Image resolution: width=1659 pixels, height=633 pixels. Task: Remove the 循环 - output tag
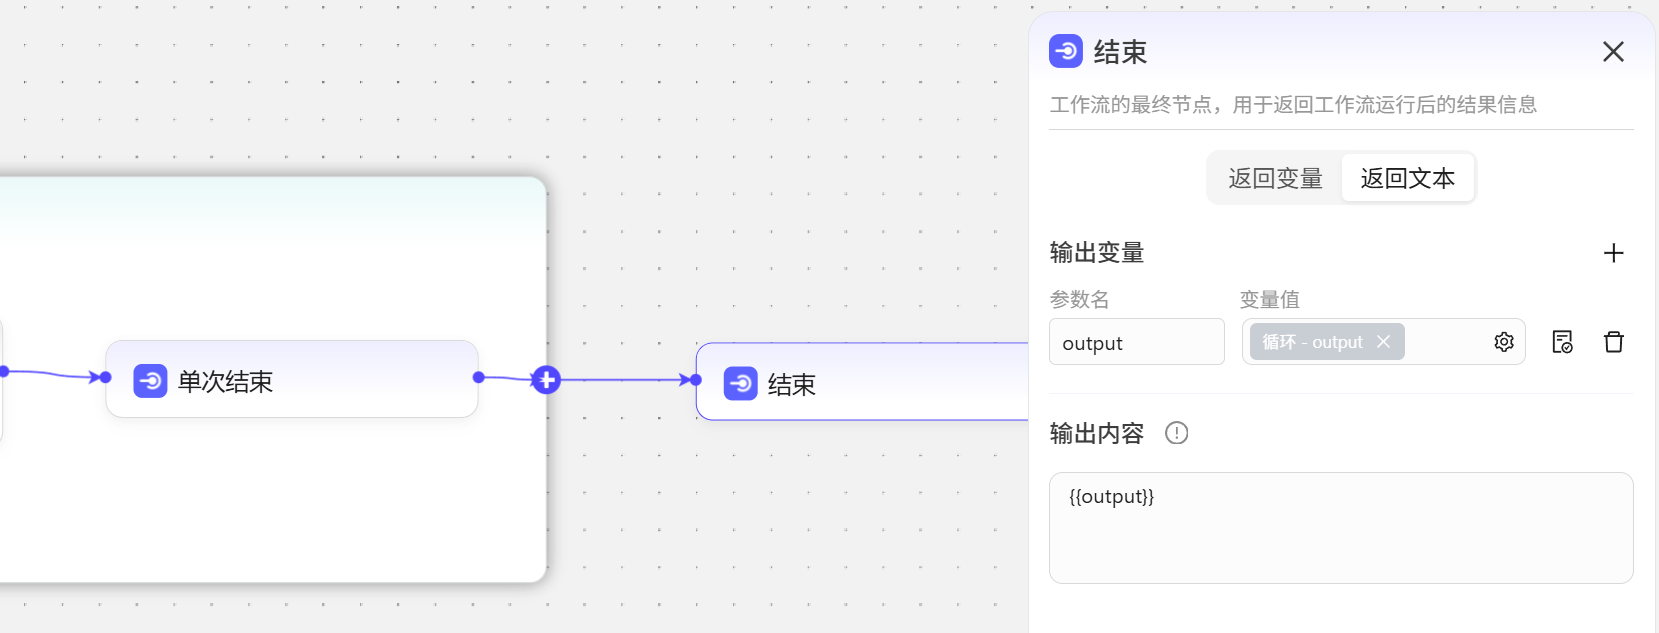pos(1383,342)
